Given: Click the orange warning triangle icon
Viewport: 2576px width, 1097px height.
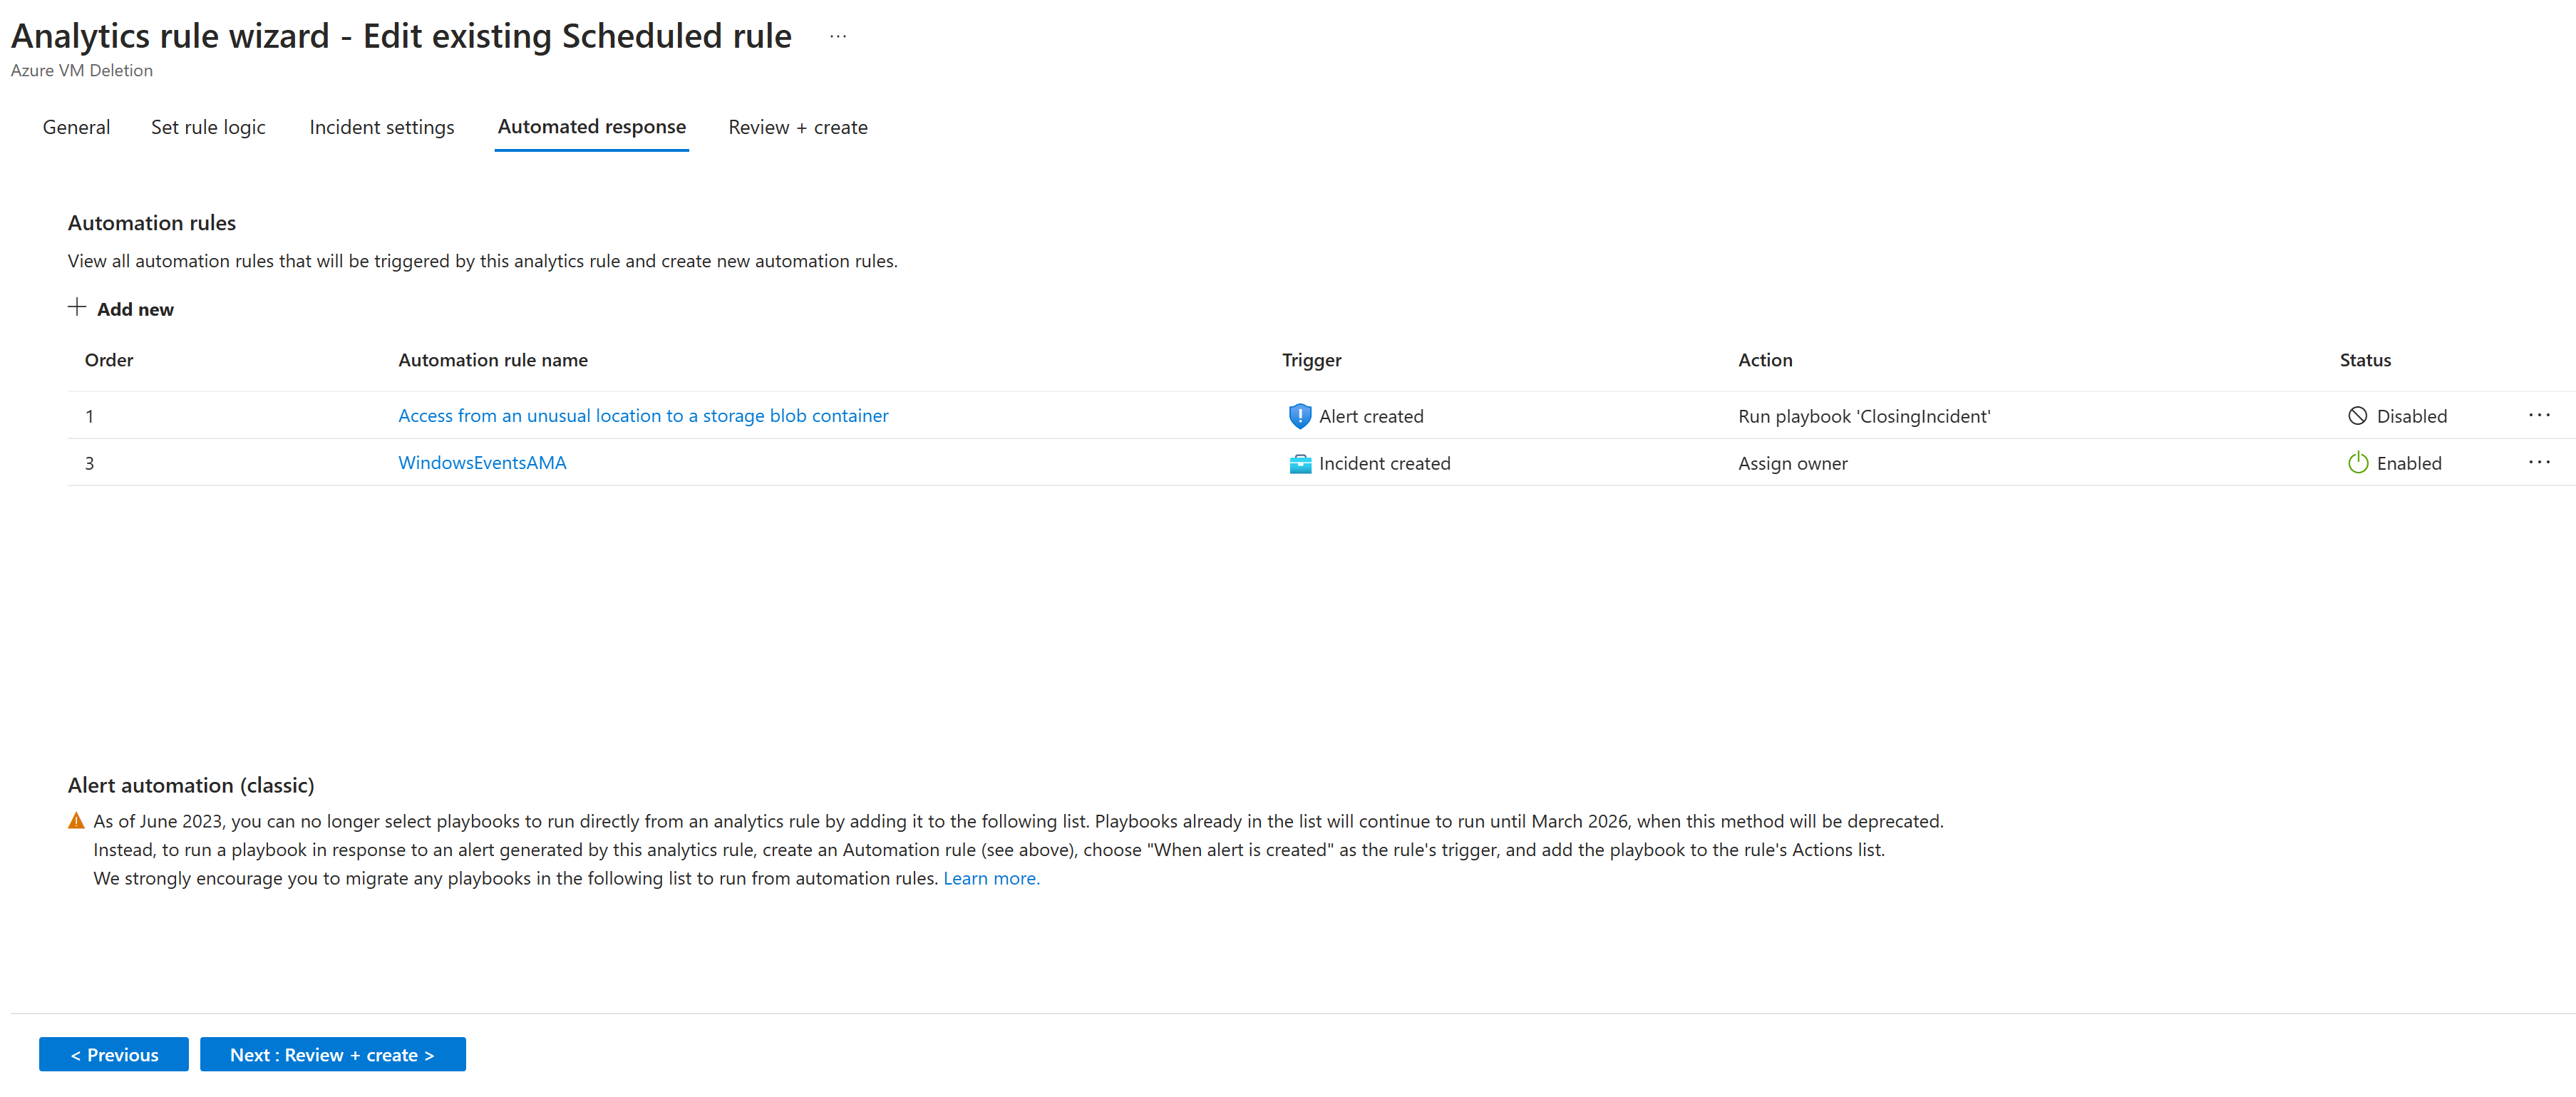Looking at the screenshot, I should (x=76, y=821).
